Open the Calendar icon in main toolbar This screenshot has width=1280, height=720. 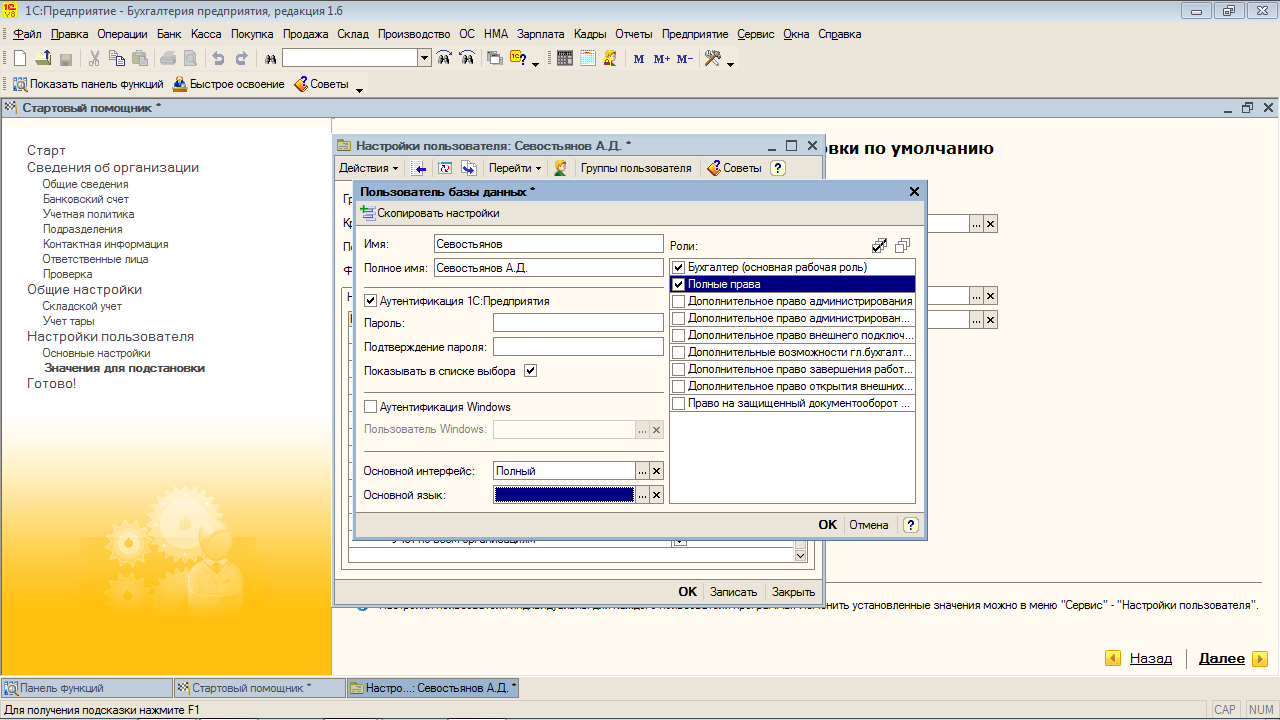click(588, 59)
